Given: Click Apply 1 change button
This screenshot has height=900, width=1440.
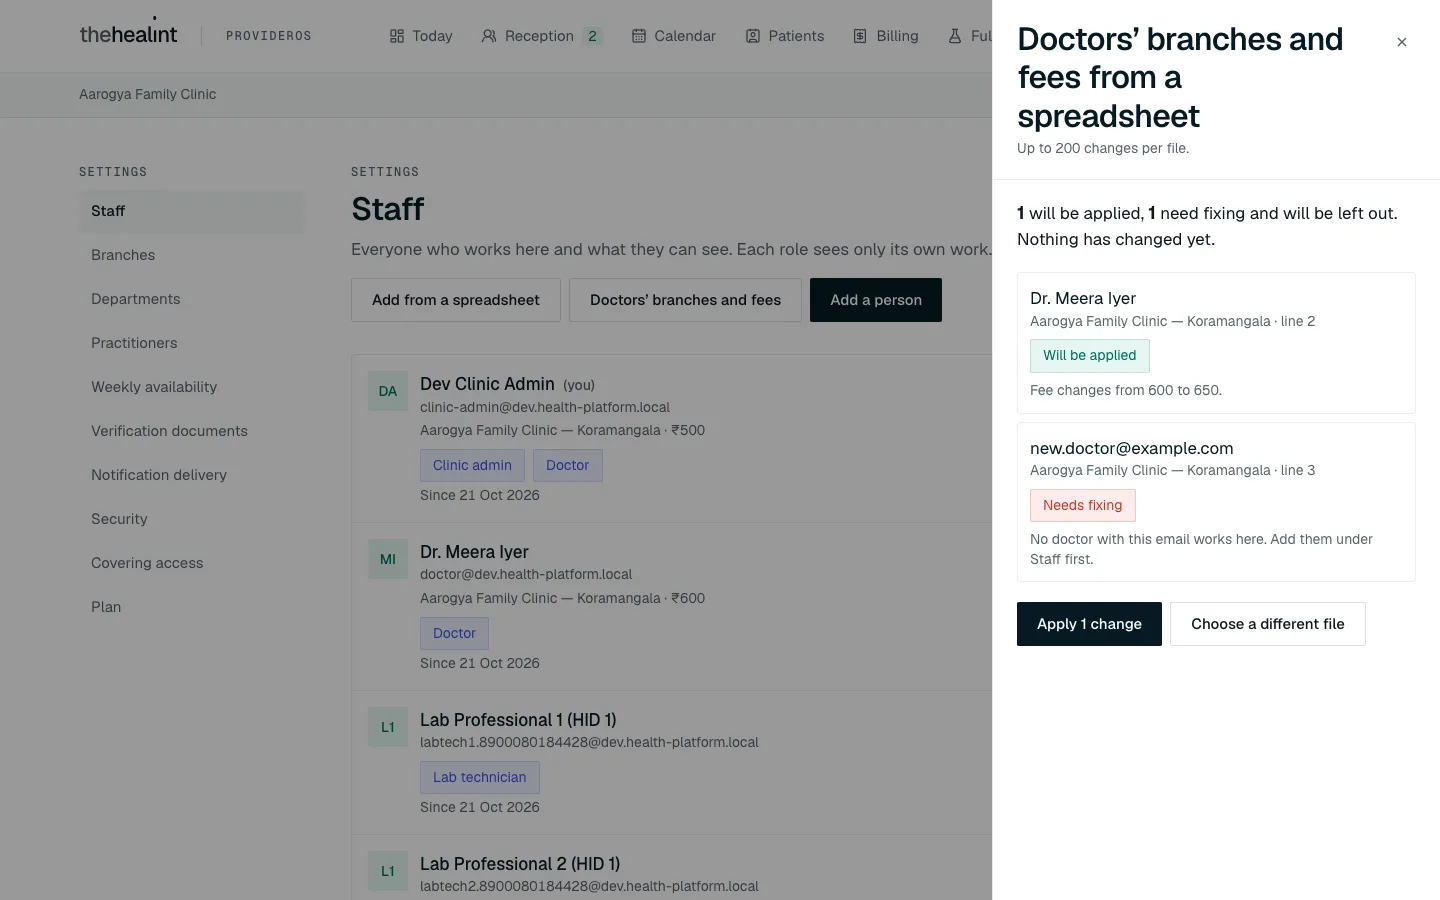Looking at the screenshot, I should tap(1089, 624).
